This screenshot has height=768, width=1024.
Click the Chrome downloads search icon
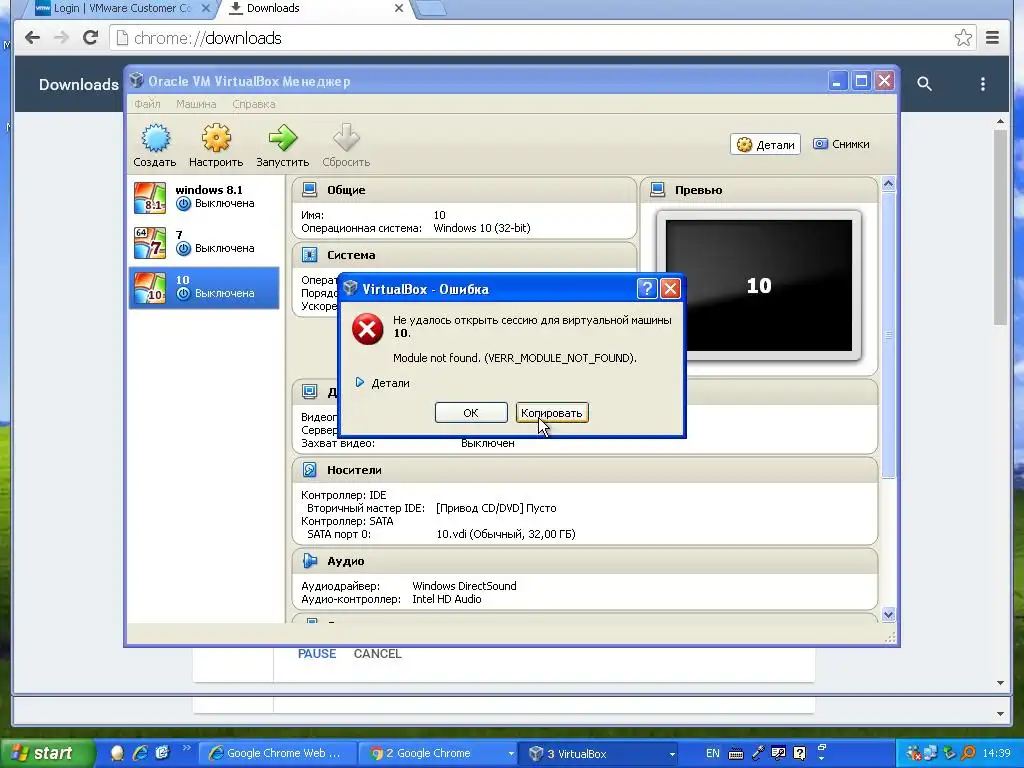[924, 84]
